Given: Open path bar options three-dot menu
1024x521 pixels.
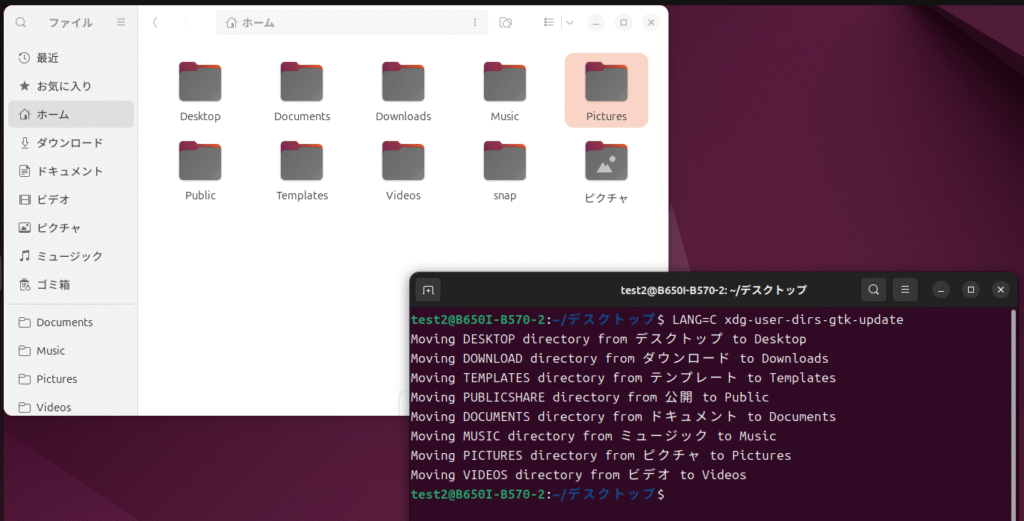Looking at the screenshot, I should pyautogui.click(x=475, y=22).
